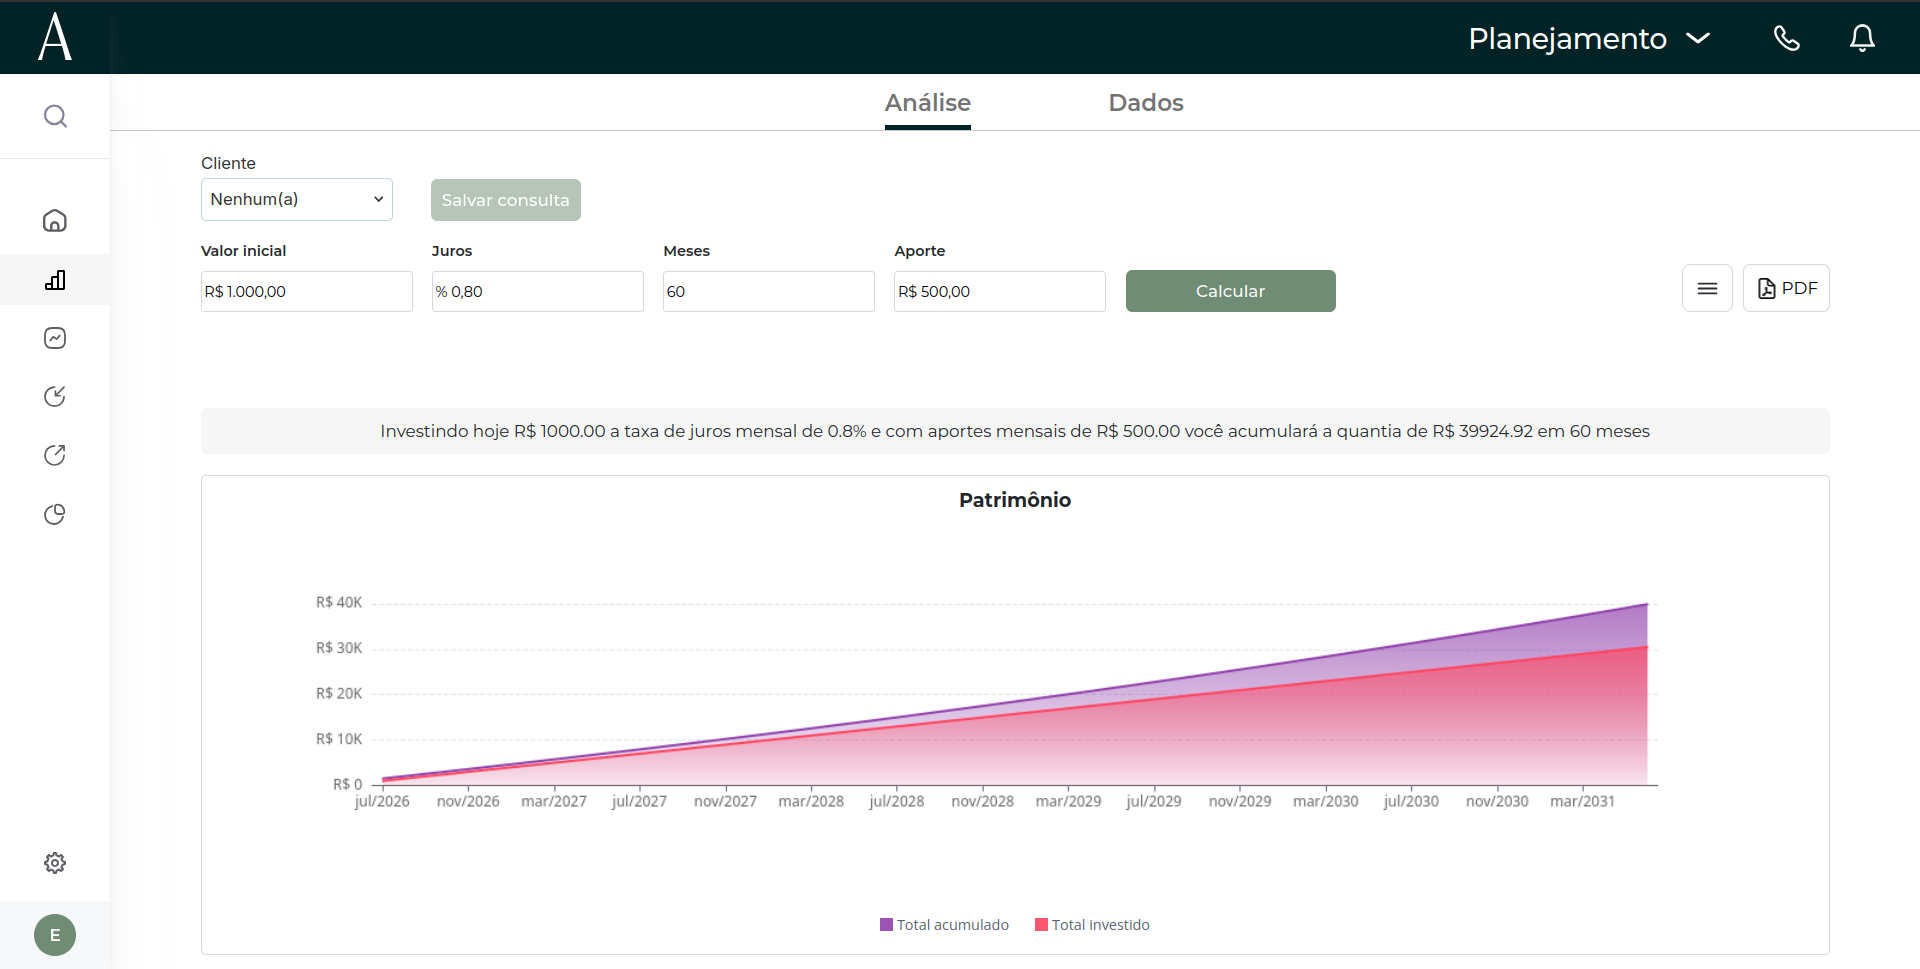The image size is (1920, 969).
Task: Open notifications bell icon
Action: pyautogui.click(x=1862, y=38)
